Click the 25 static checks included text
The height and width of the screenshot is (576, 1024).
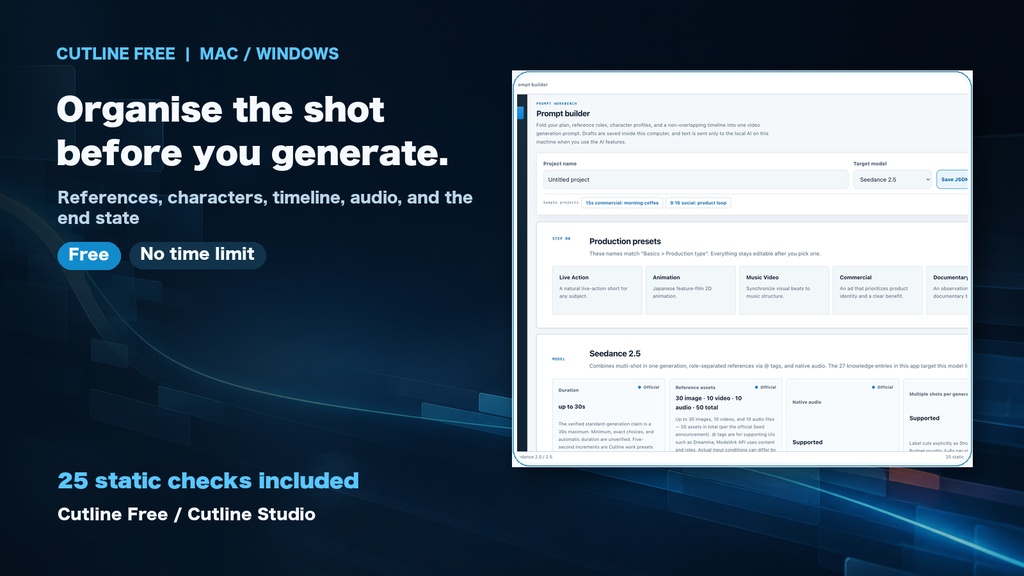[x=208, y=481]
